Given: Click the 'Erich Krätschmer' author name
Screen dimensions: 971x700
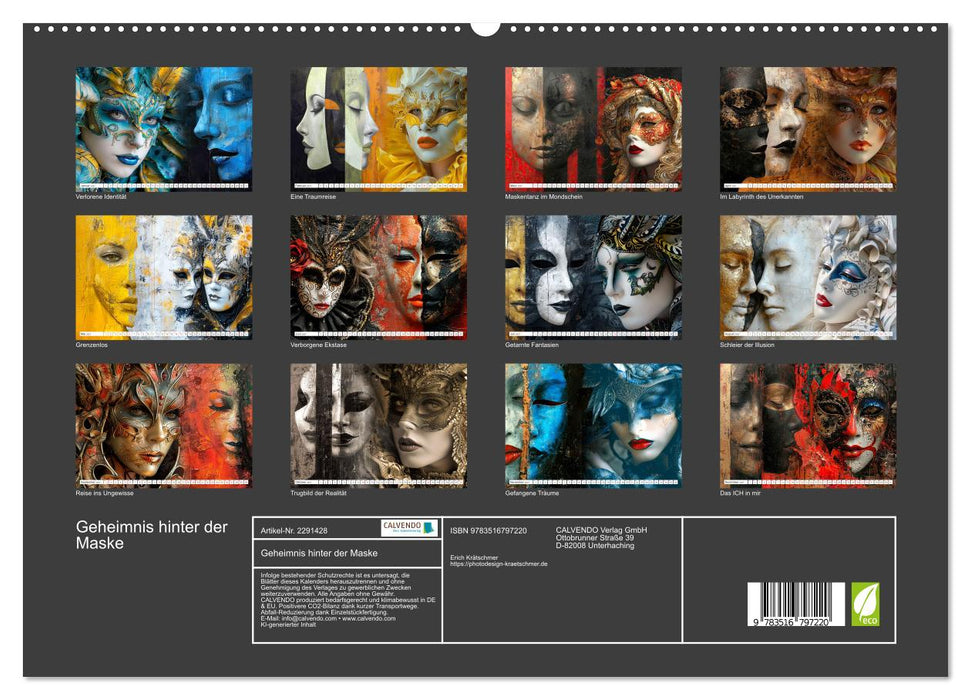Looking at the screenshot, I should click(x=474, y=558).
